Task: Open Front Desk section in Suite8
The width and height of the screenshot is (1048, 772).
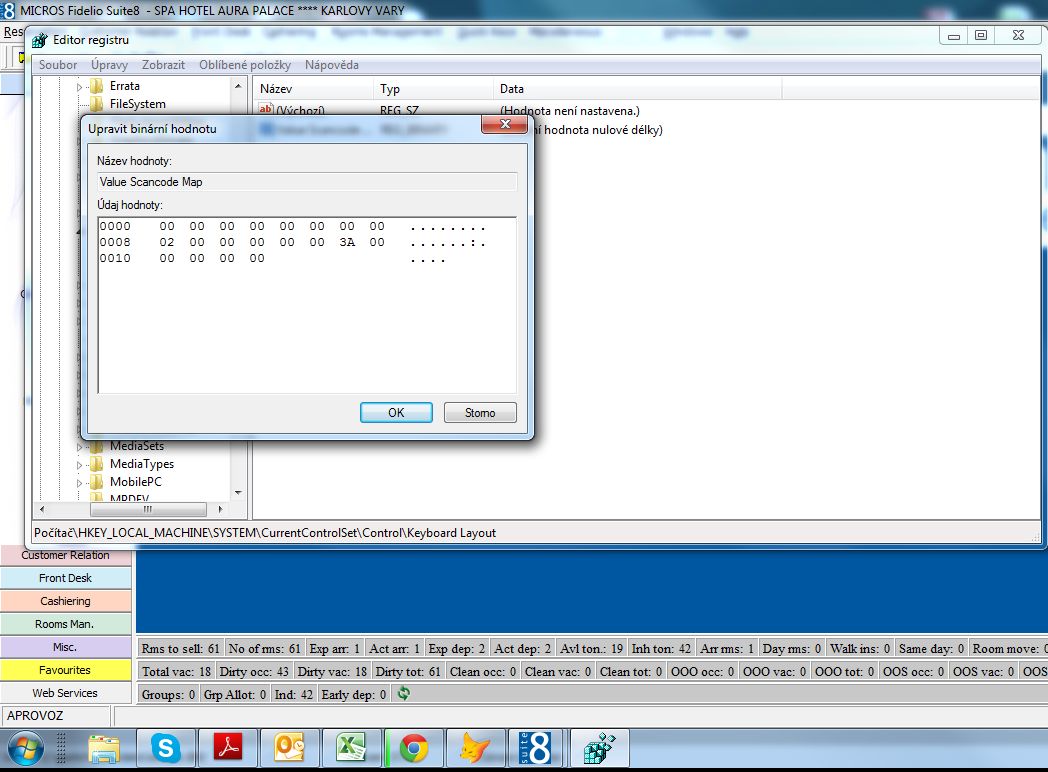Action: tap(66, 578)
